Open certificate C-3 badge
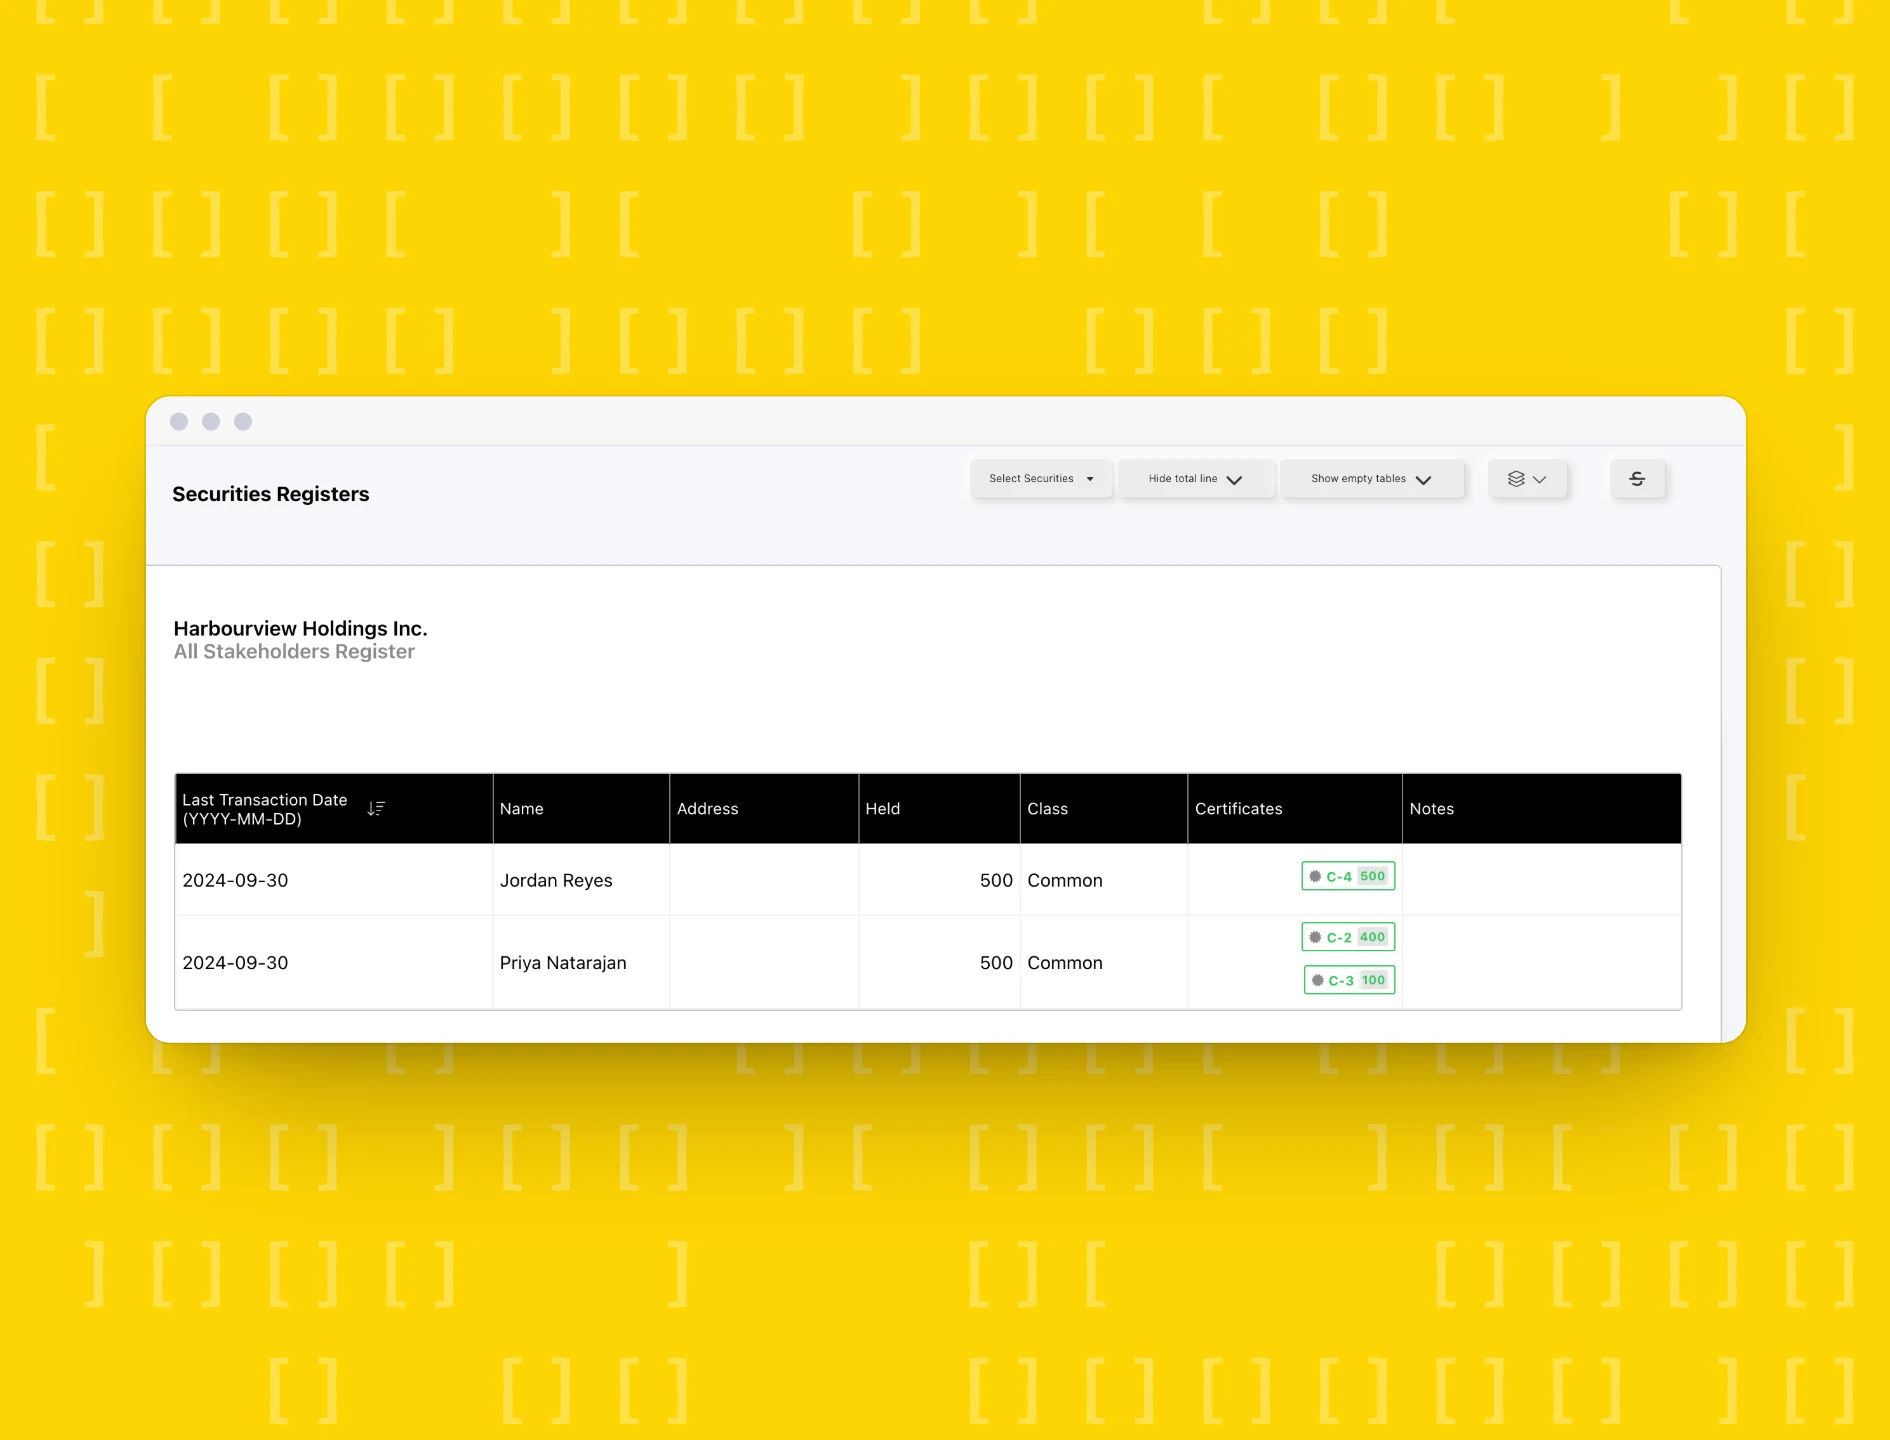The image size is (1890, 1440). pos(1349,980)
